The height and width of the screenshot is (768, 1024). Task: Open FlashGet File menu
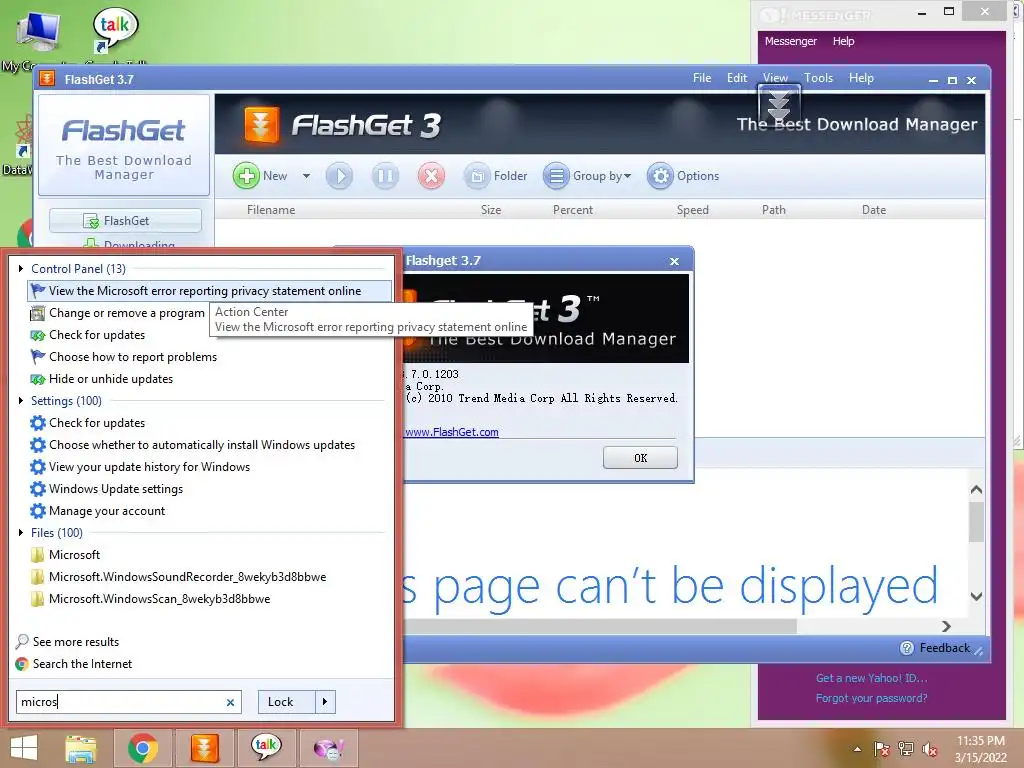[702, 78]
